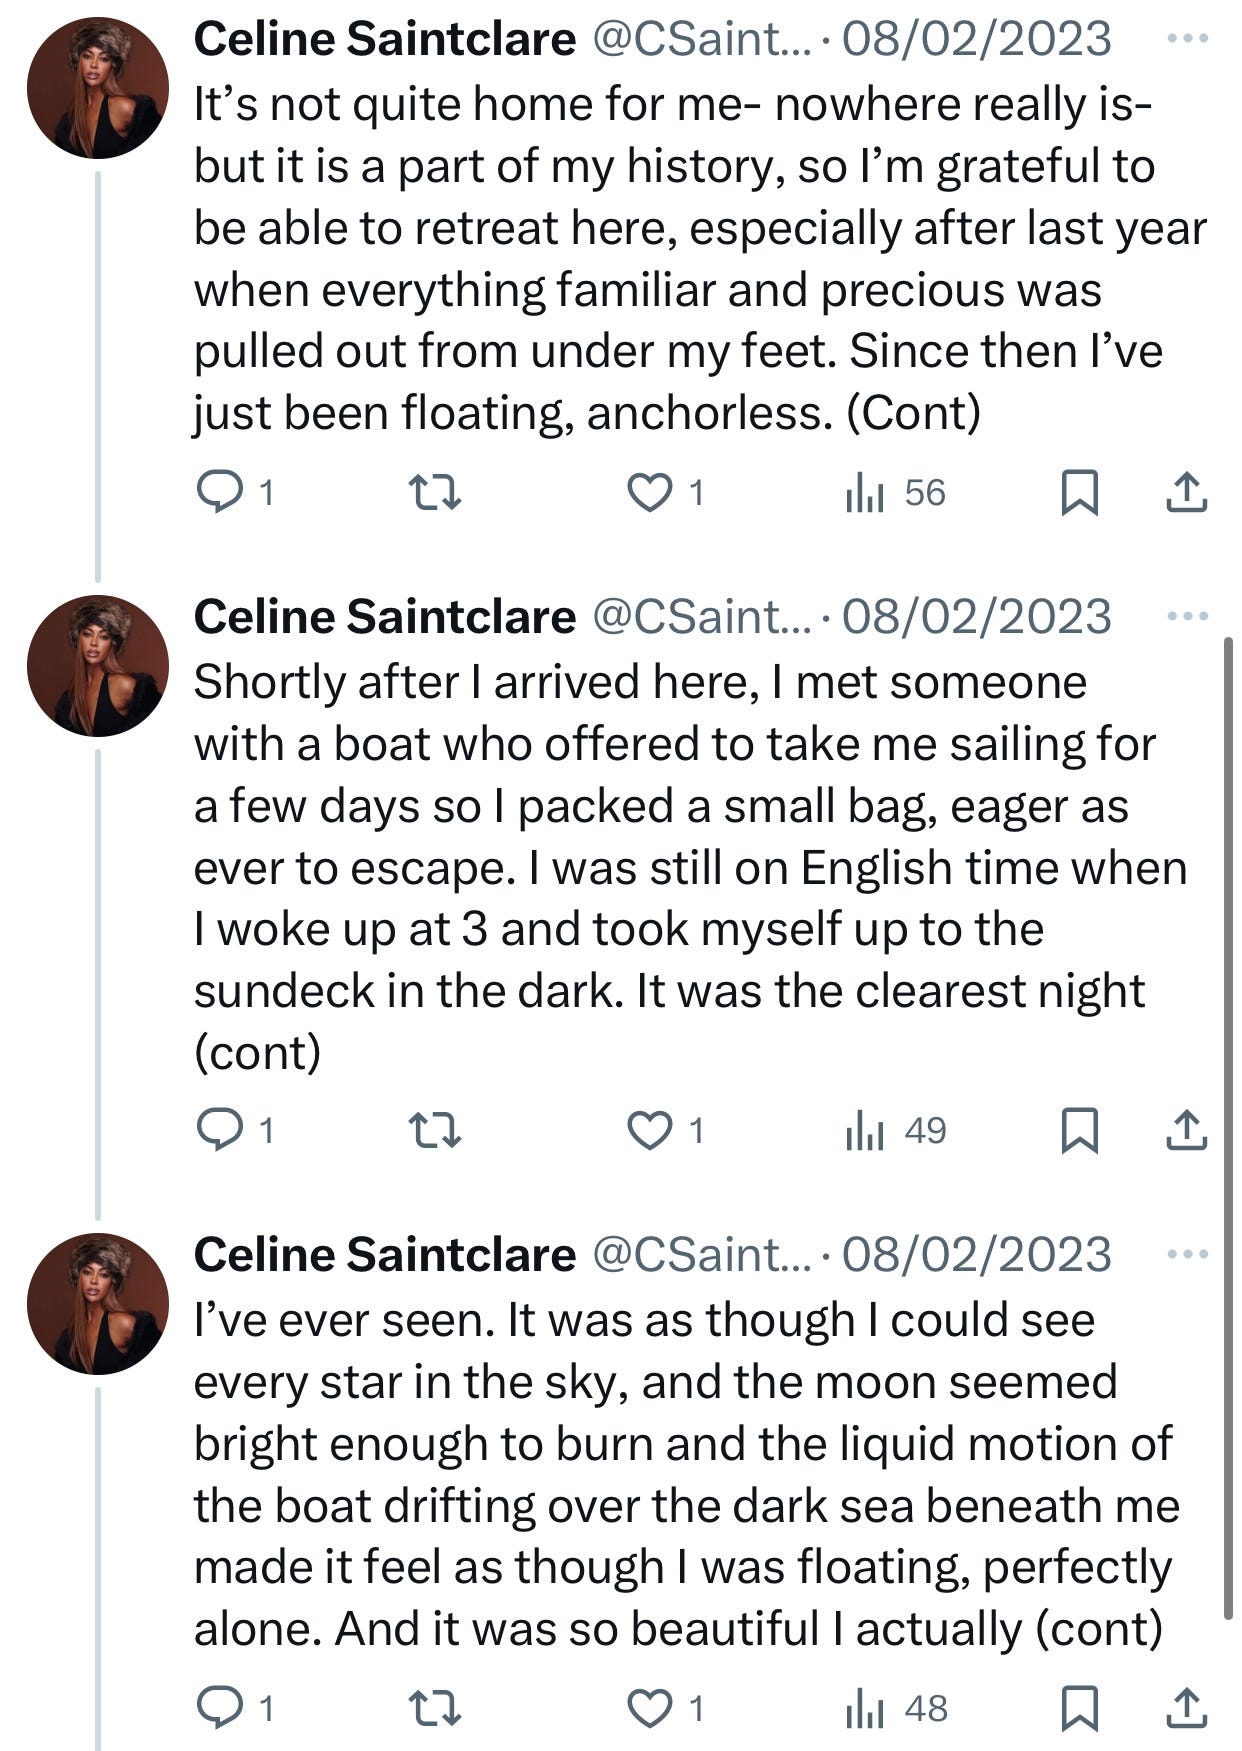Open Celine Saintclare's profile from first tweet name
Screen dimensions: 1242x1751
(384, 39)
